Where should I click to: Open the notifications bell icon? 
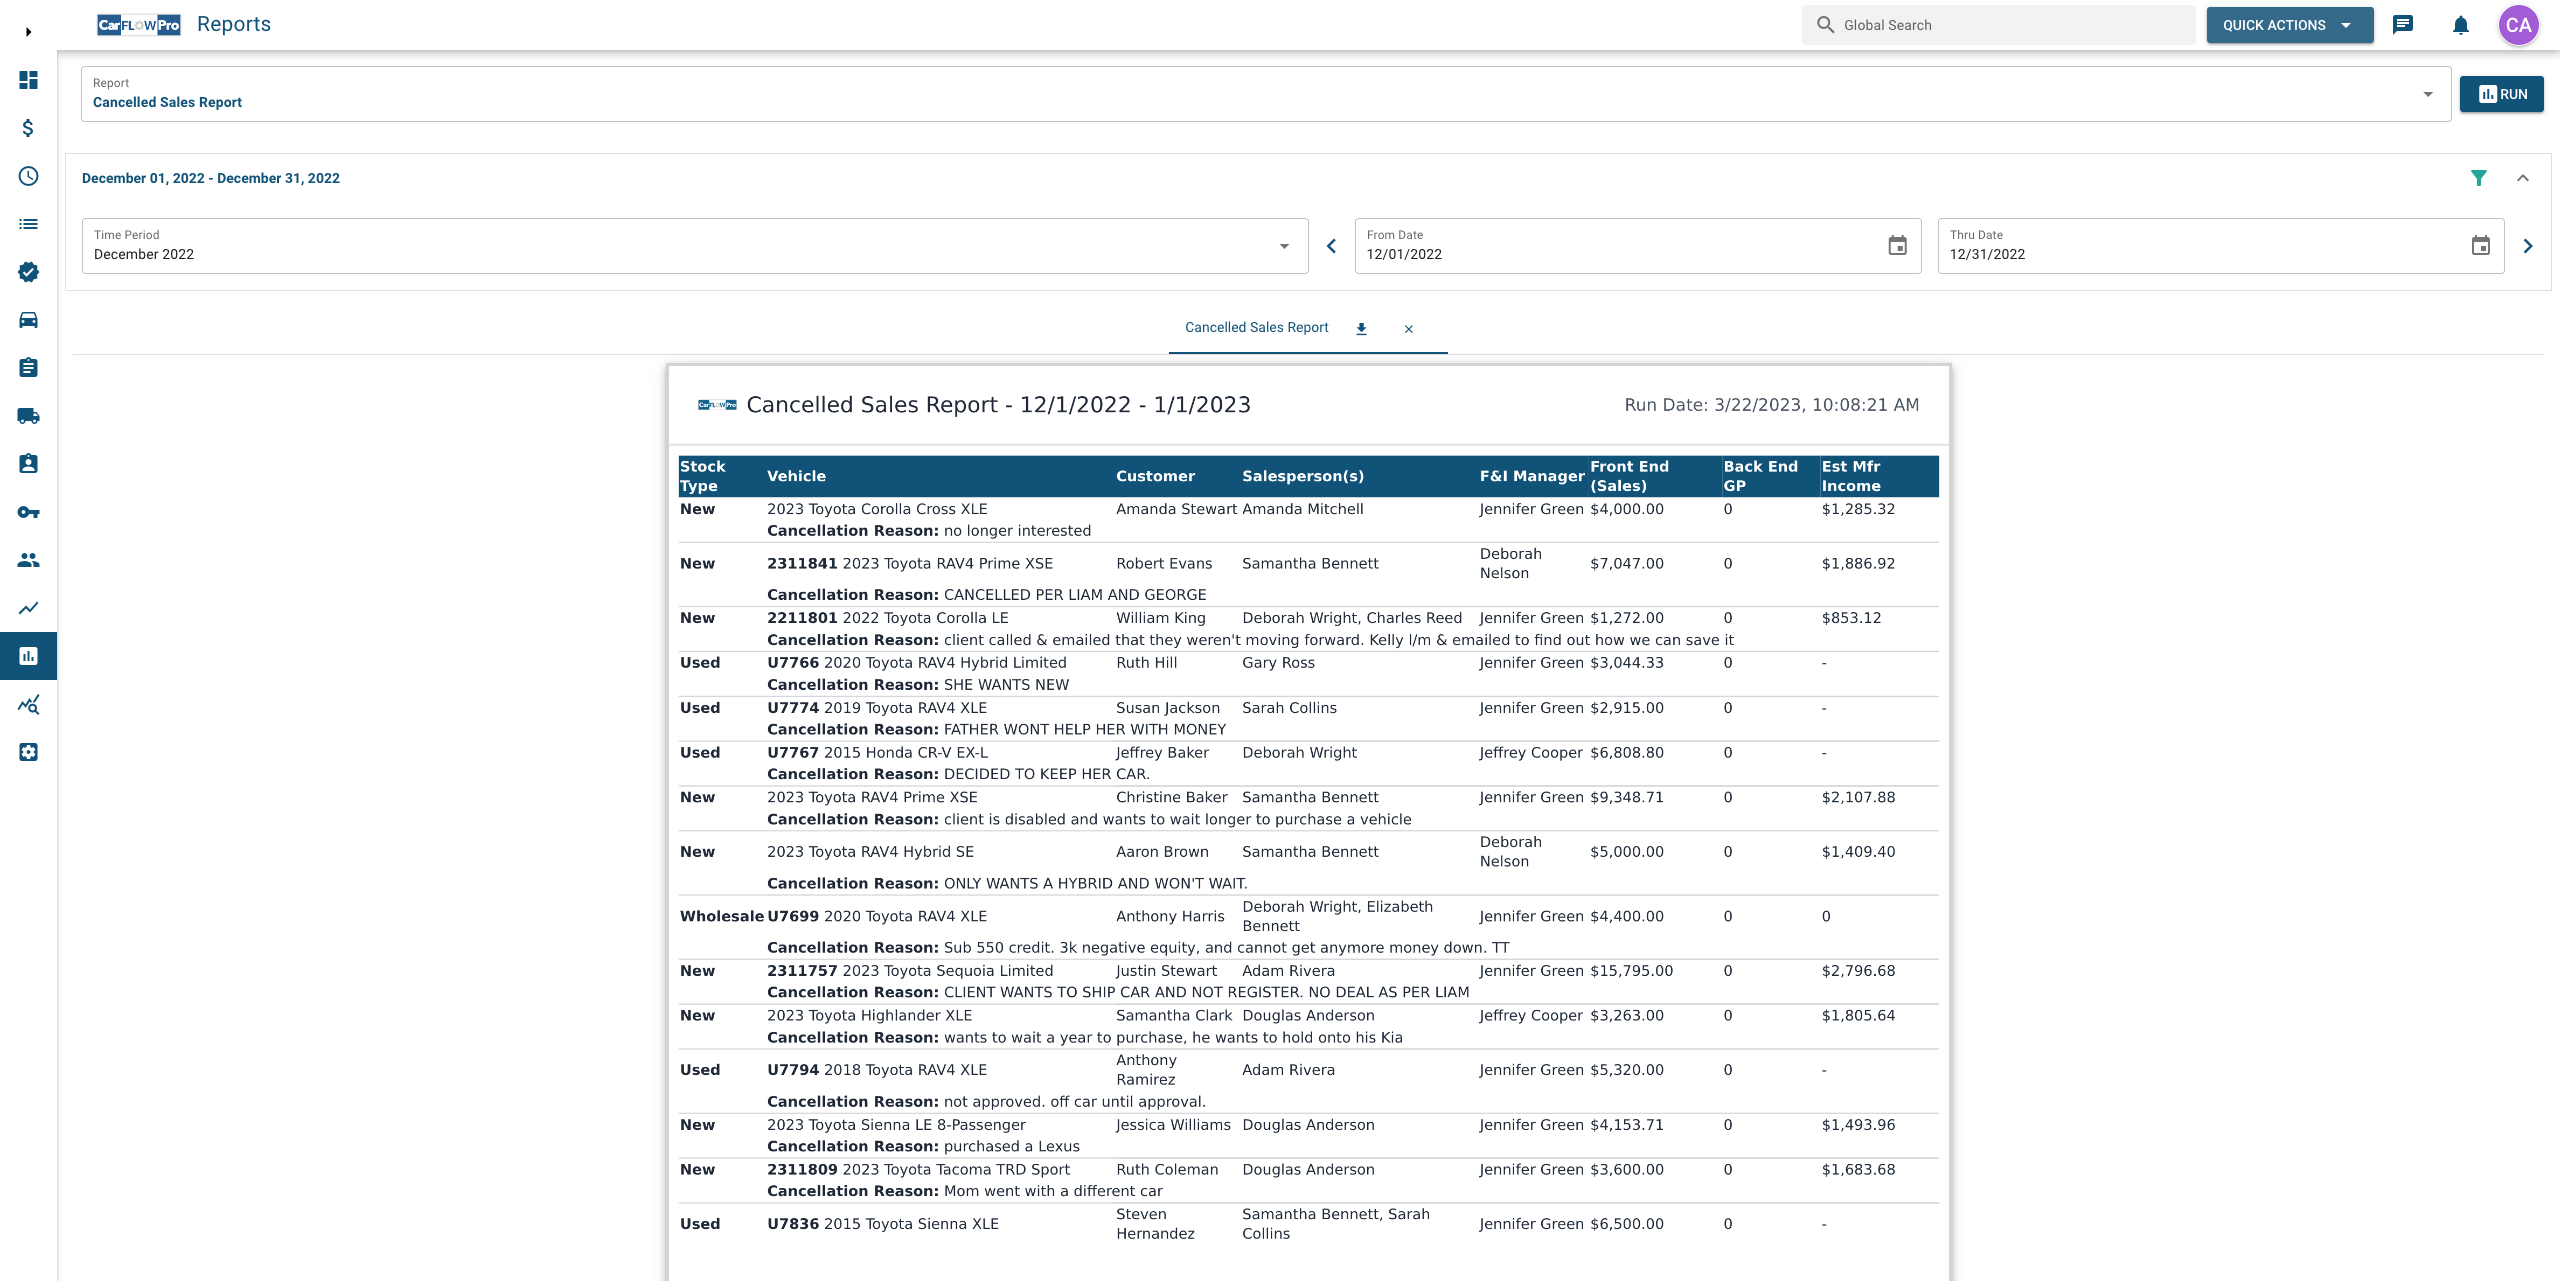coord(2460,25)
